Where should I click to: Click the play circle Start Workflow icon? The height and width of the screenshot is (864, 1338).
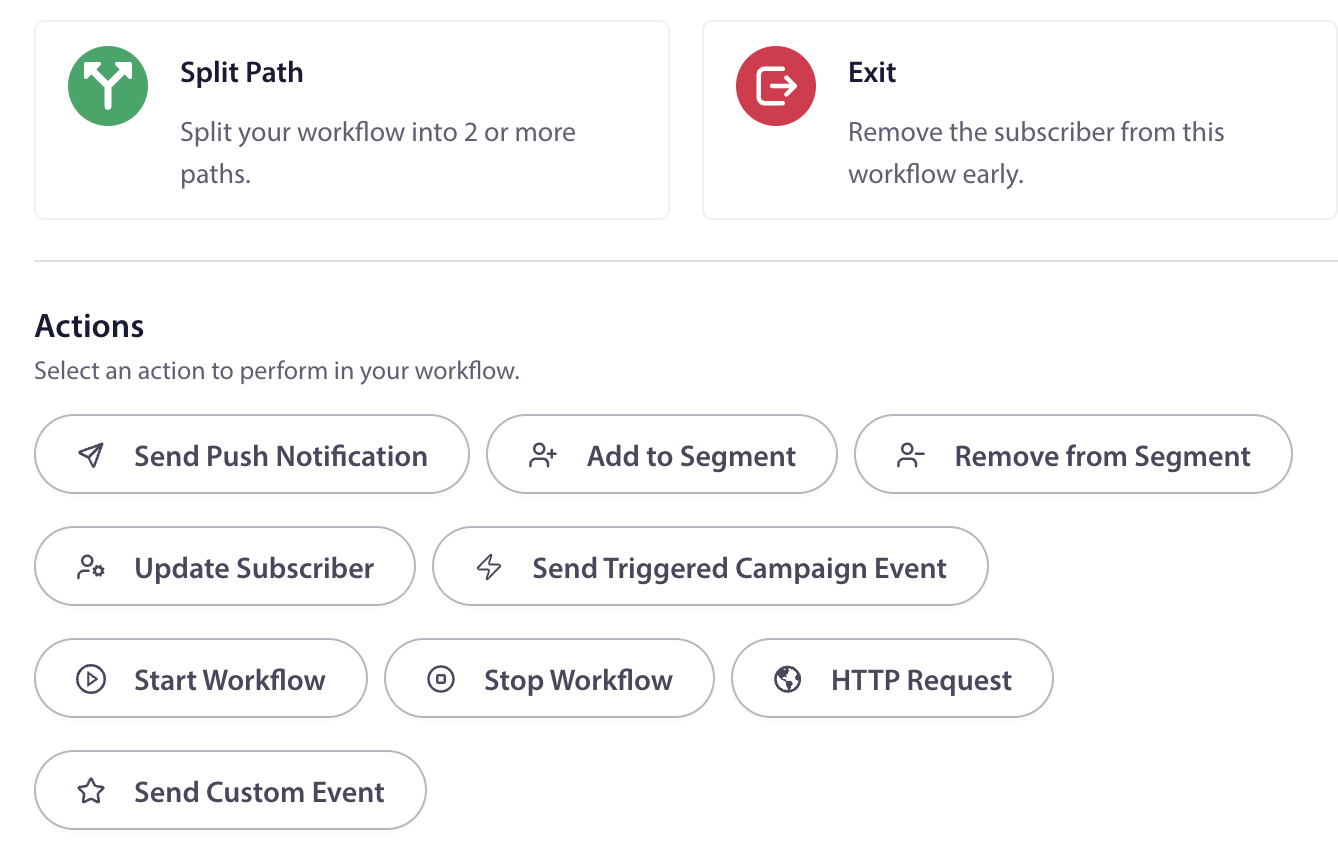click(91, 680)
